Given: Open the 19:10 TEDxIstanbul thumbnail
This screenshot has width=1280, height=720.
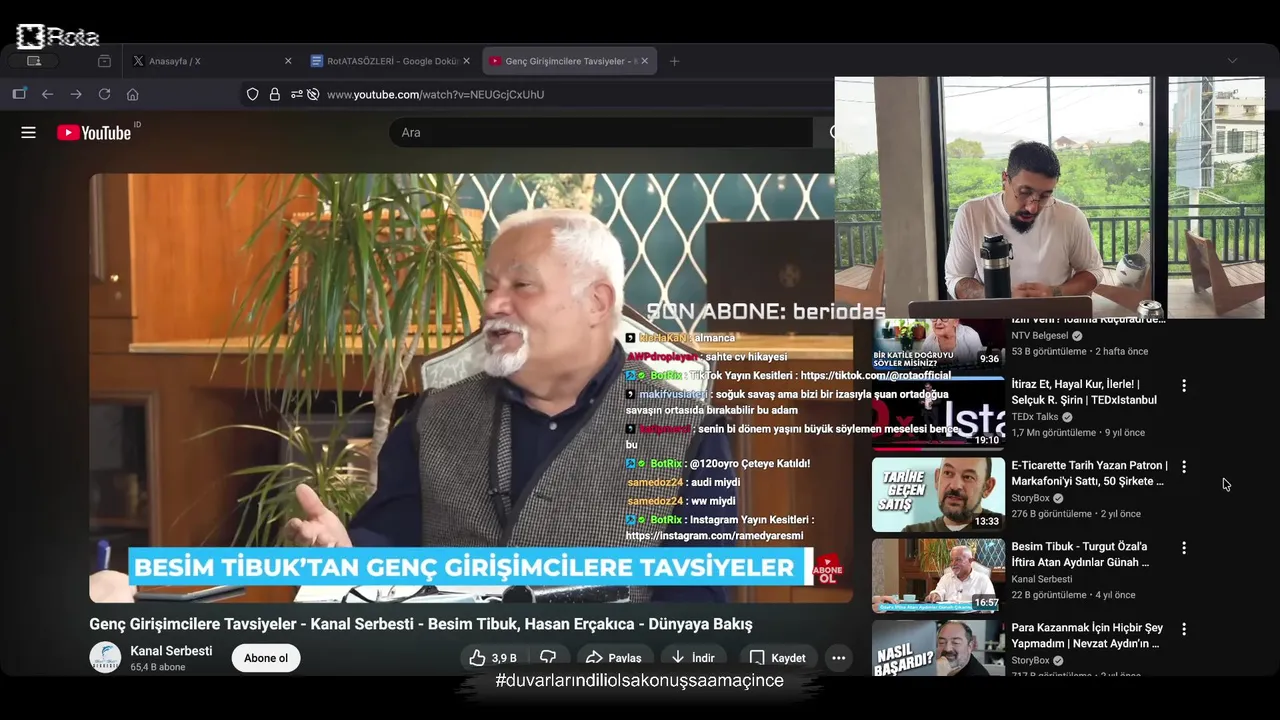Looking at the screenshot, I should (938, 413).
